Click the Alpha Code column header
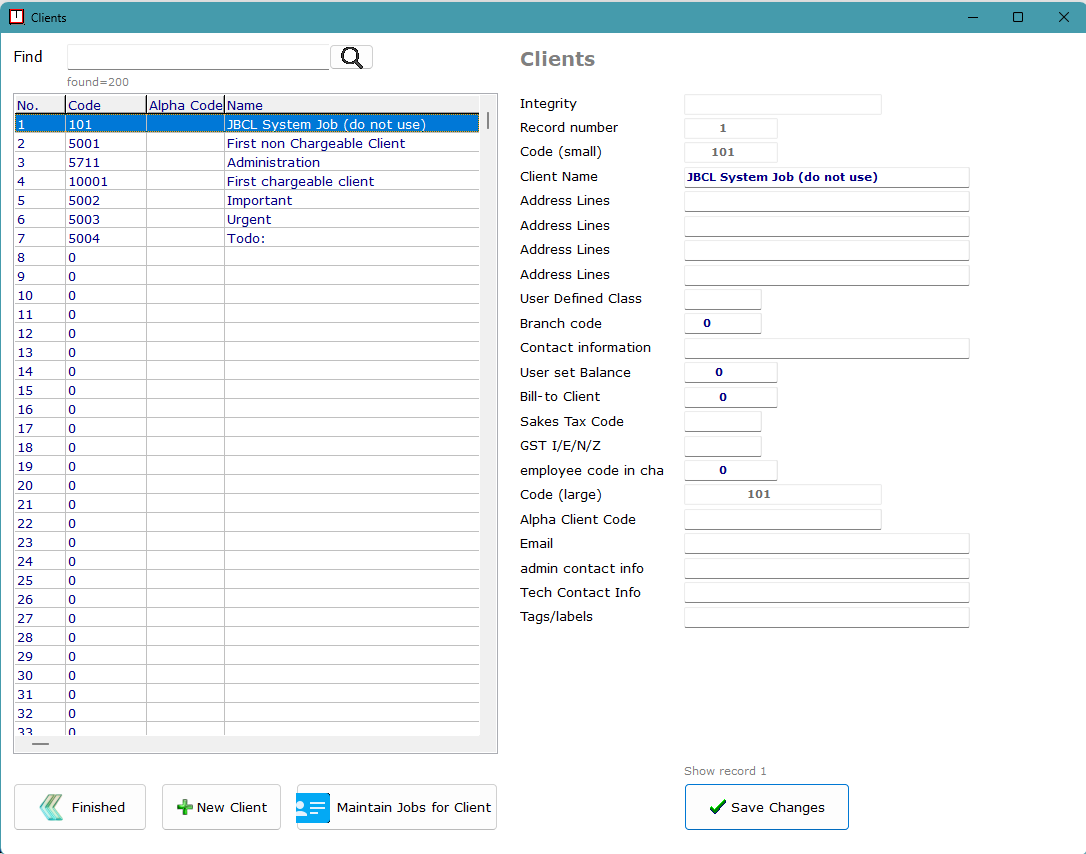1086x854 pixels. (x=185, y=105)
